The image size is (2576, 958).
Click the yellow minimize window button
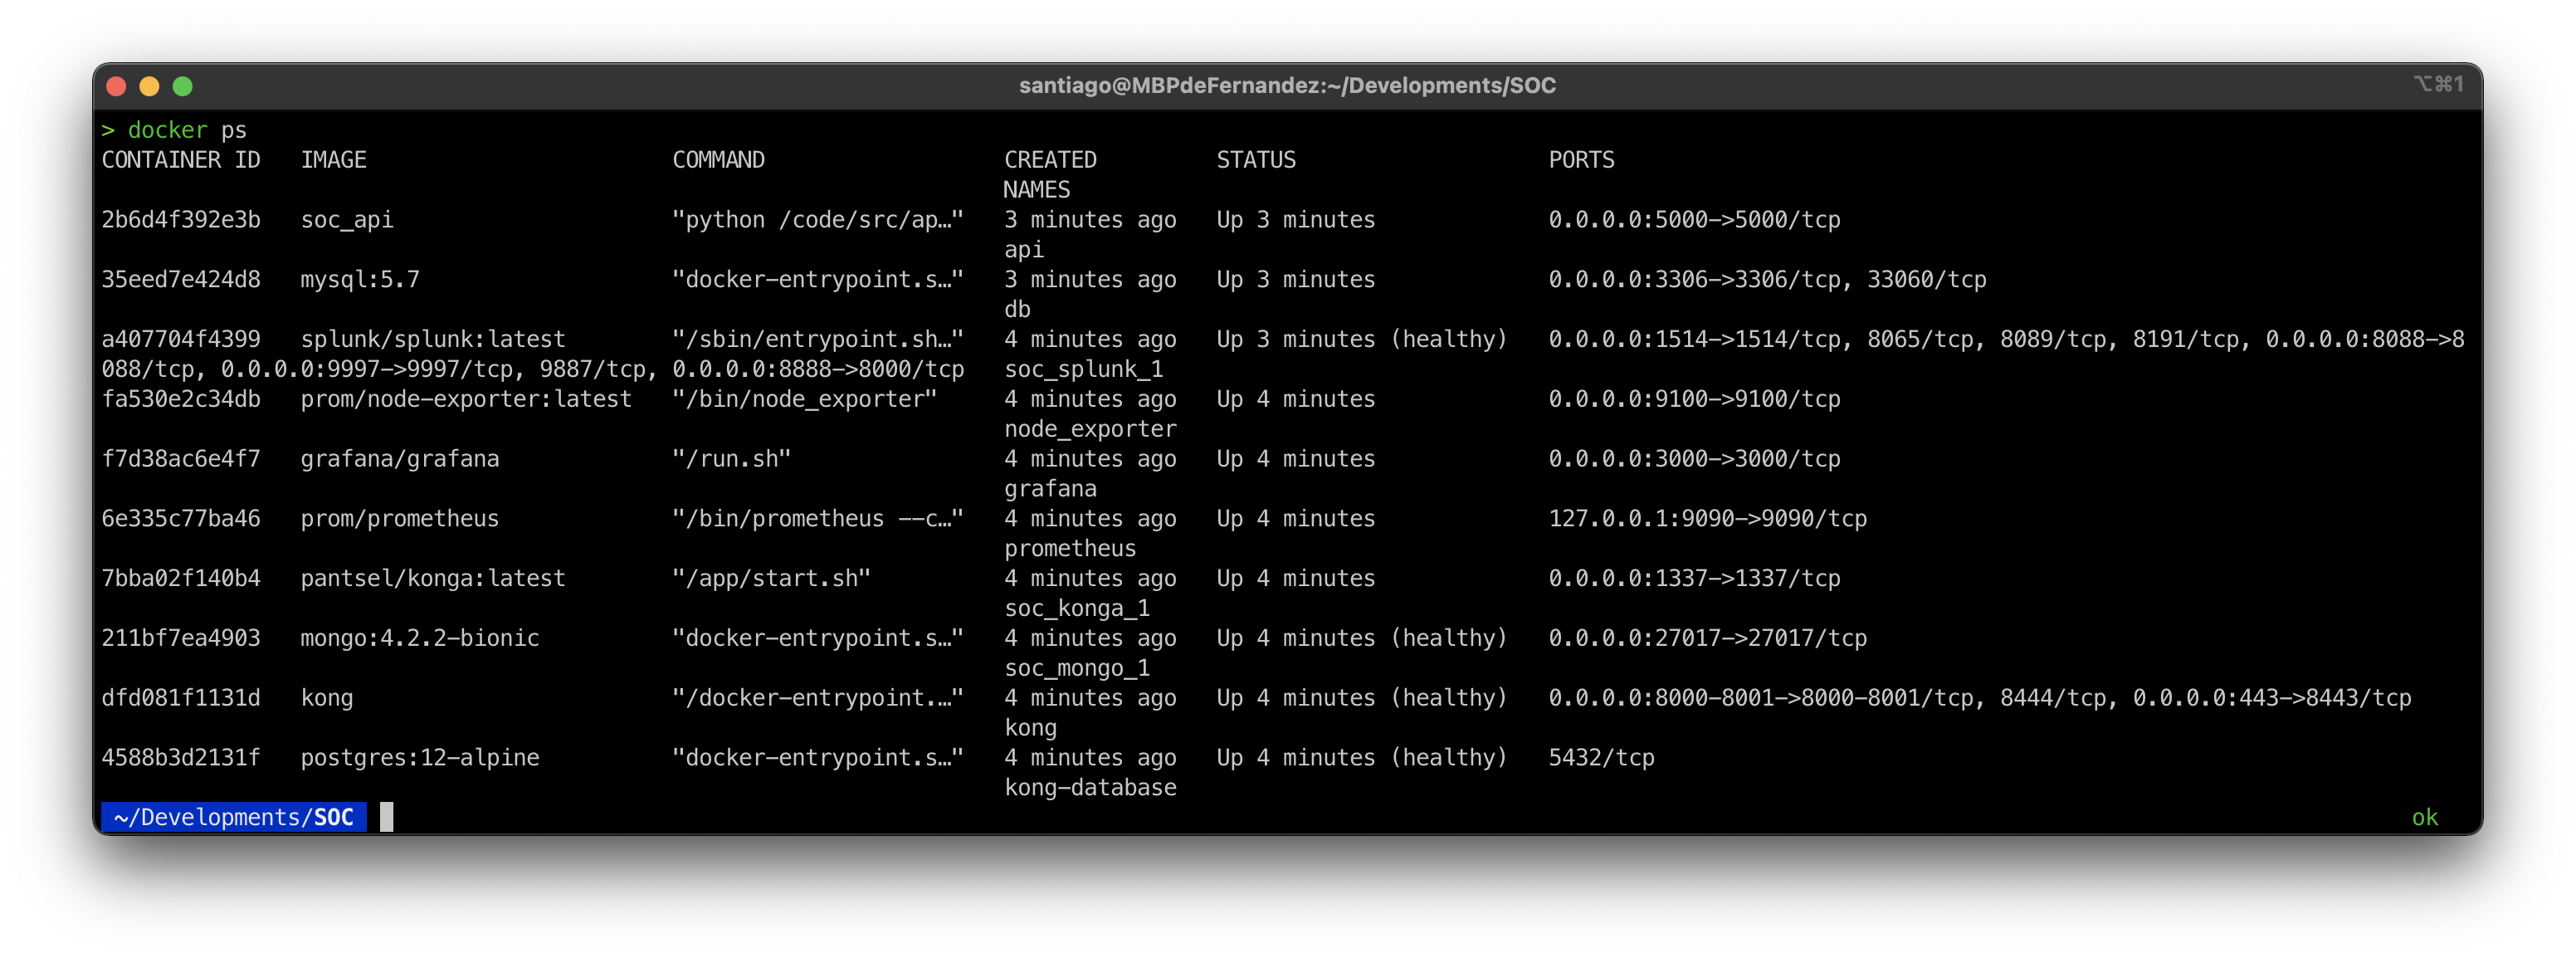pos(149,86)
